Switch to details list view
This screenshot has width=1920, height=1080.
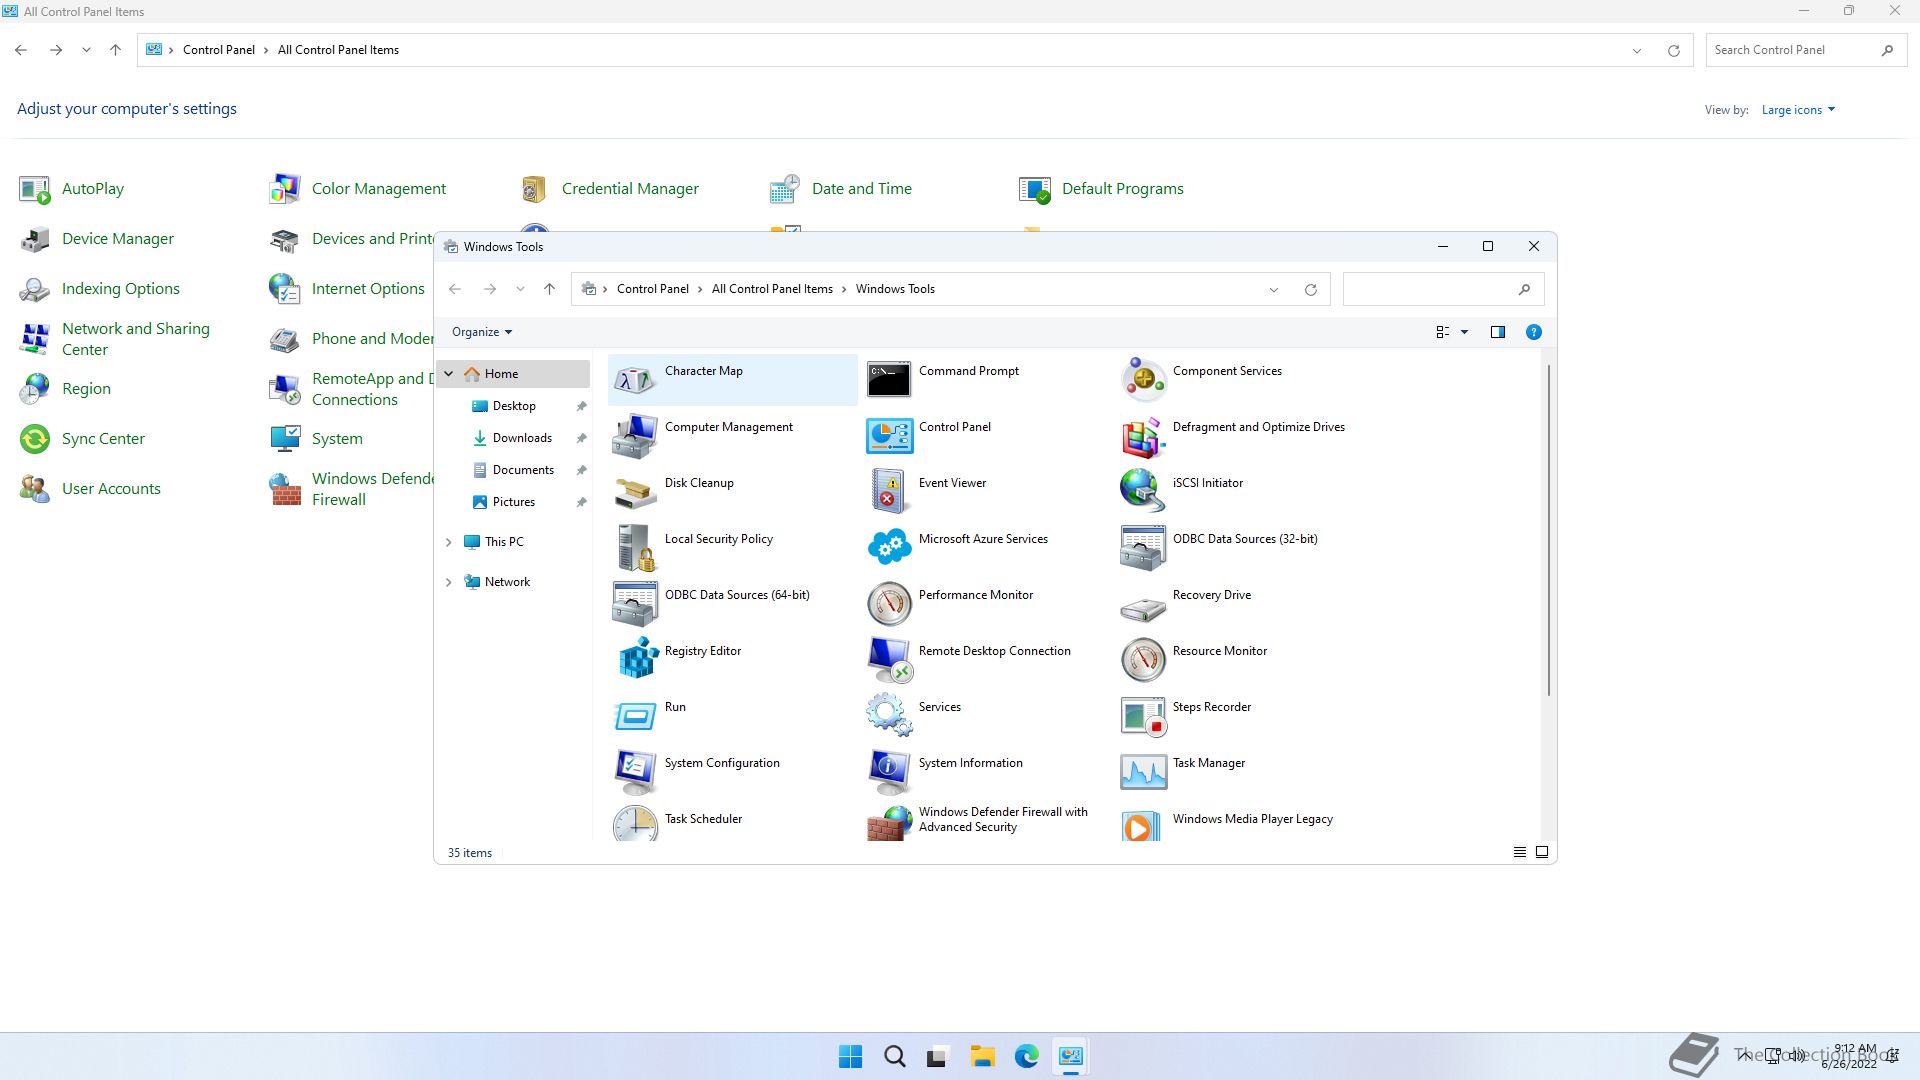(x=1519, y=852)
